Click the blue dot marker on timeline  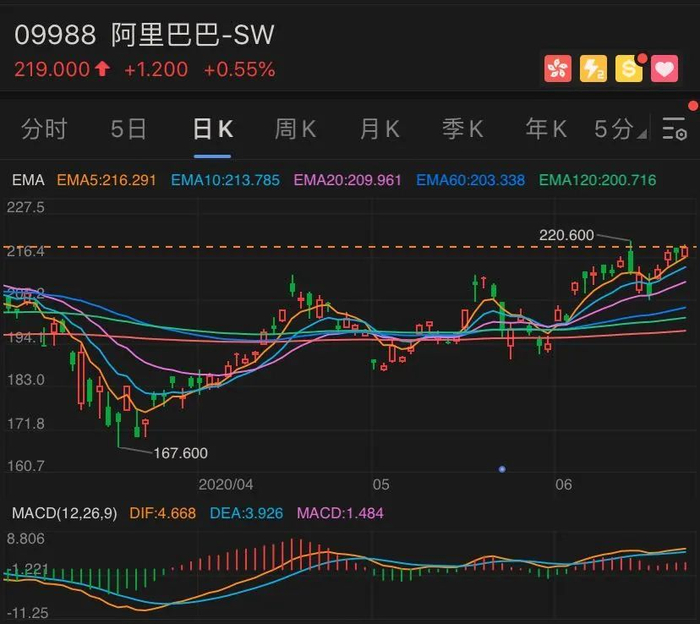click(502, 469)
